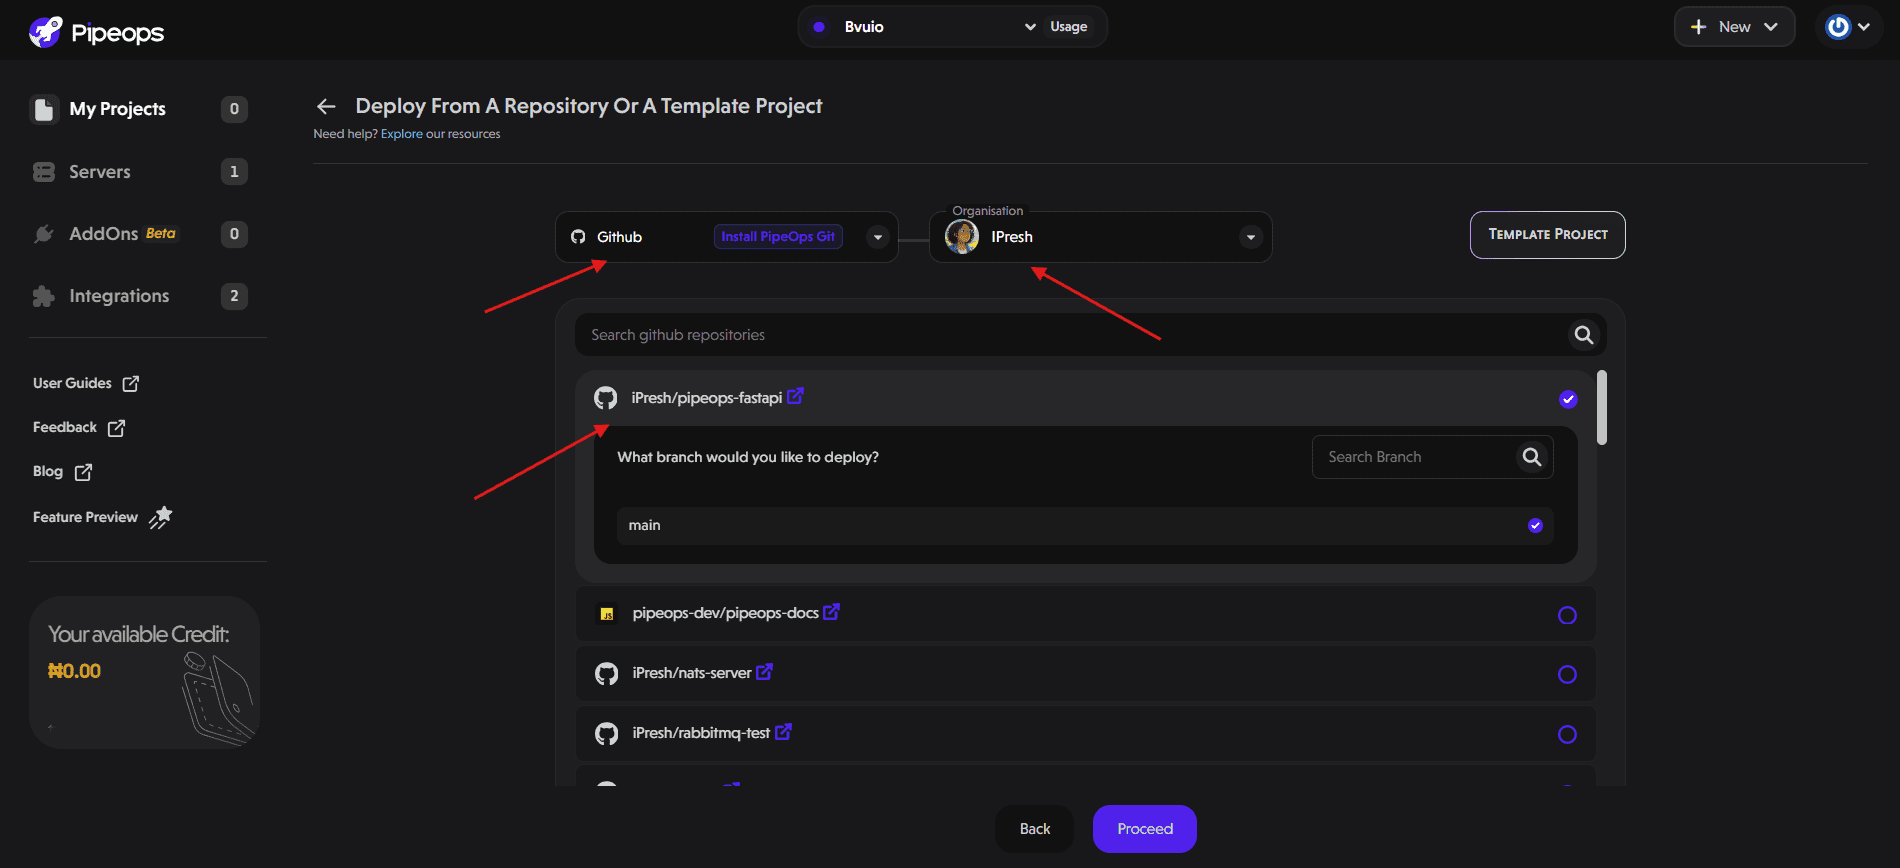This screenshot has width=1900, height=868.
Task: Click the branch search magnifier icon
Action: 1532,457
